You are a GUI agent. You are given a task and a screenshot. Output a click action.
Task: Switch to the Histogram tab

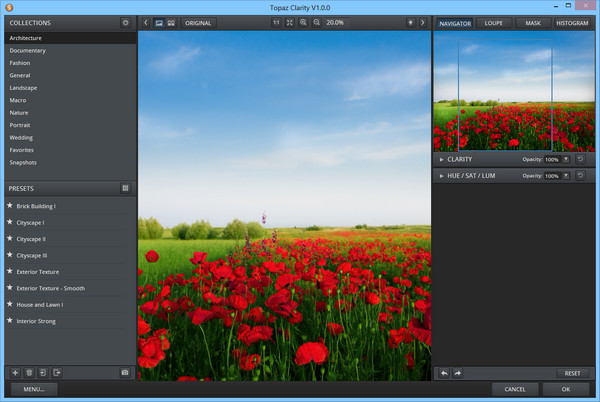pyautogui.click(x=572, y=22)
